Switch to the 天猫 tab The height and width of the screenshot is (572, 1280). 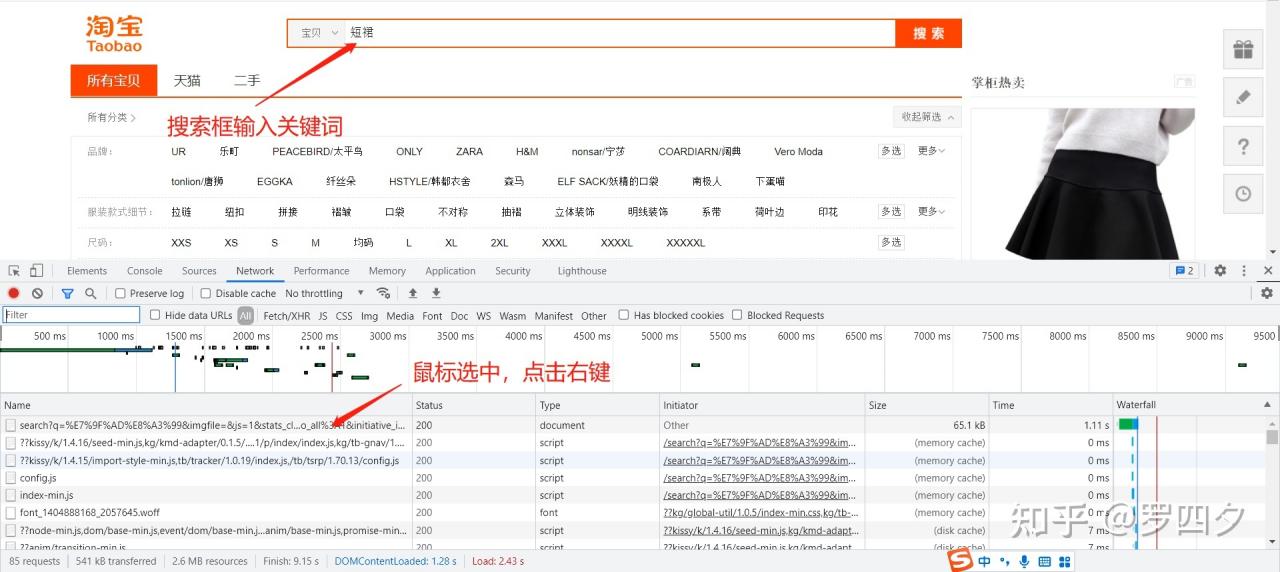[x=187, y=81]
